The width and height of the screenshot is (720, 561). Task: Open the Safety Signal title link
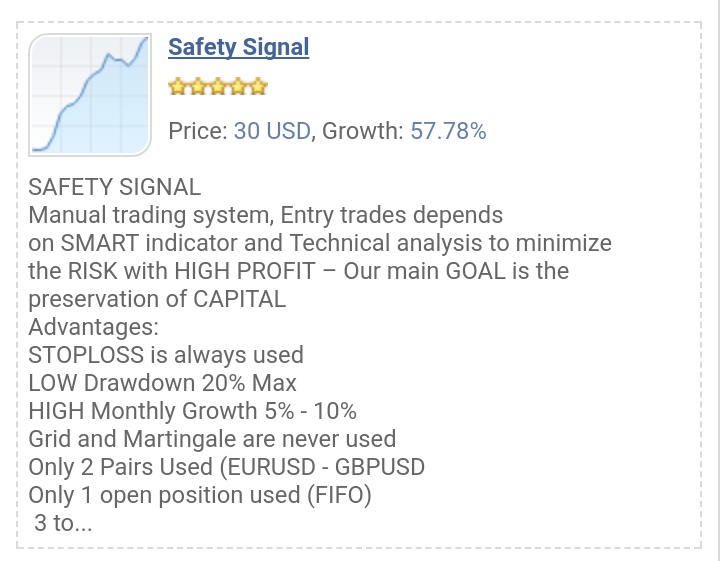click(x=238, y=48)
